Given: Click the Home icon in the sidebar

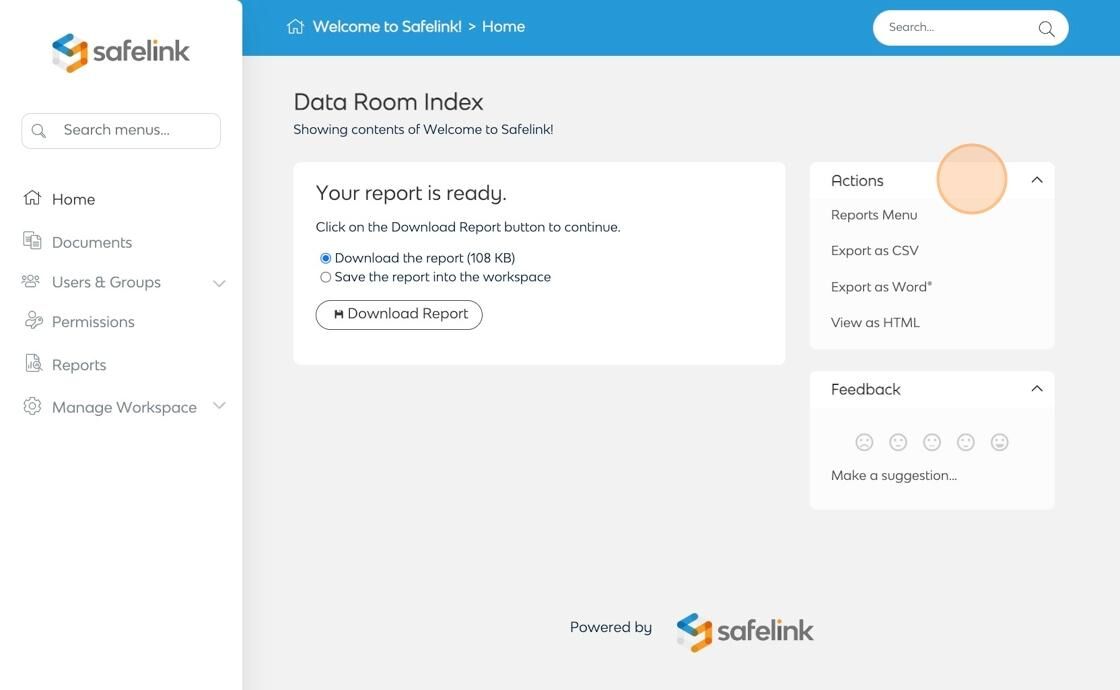Looking at the screenshot, I should (x=32, y=198).
